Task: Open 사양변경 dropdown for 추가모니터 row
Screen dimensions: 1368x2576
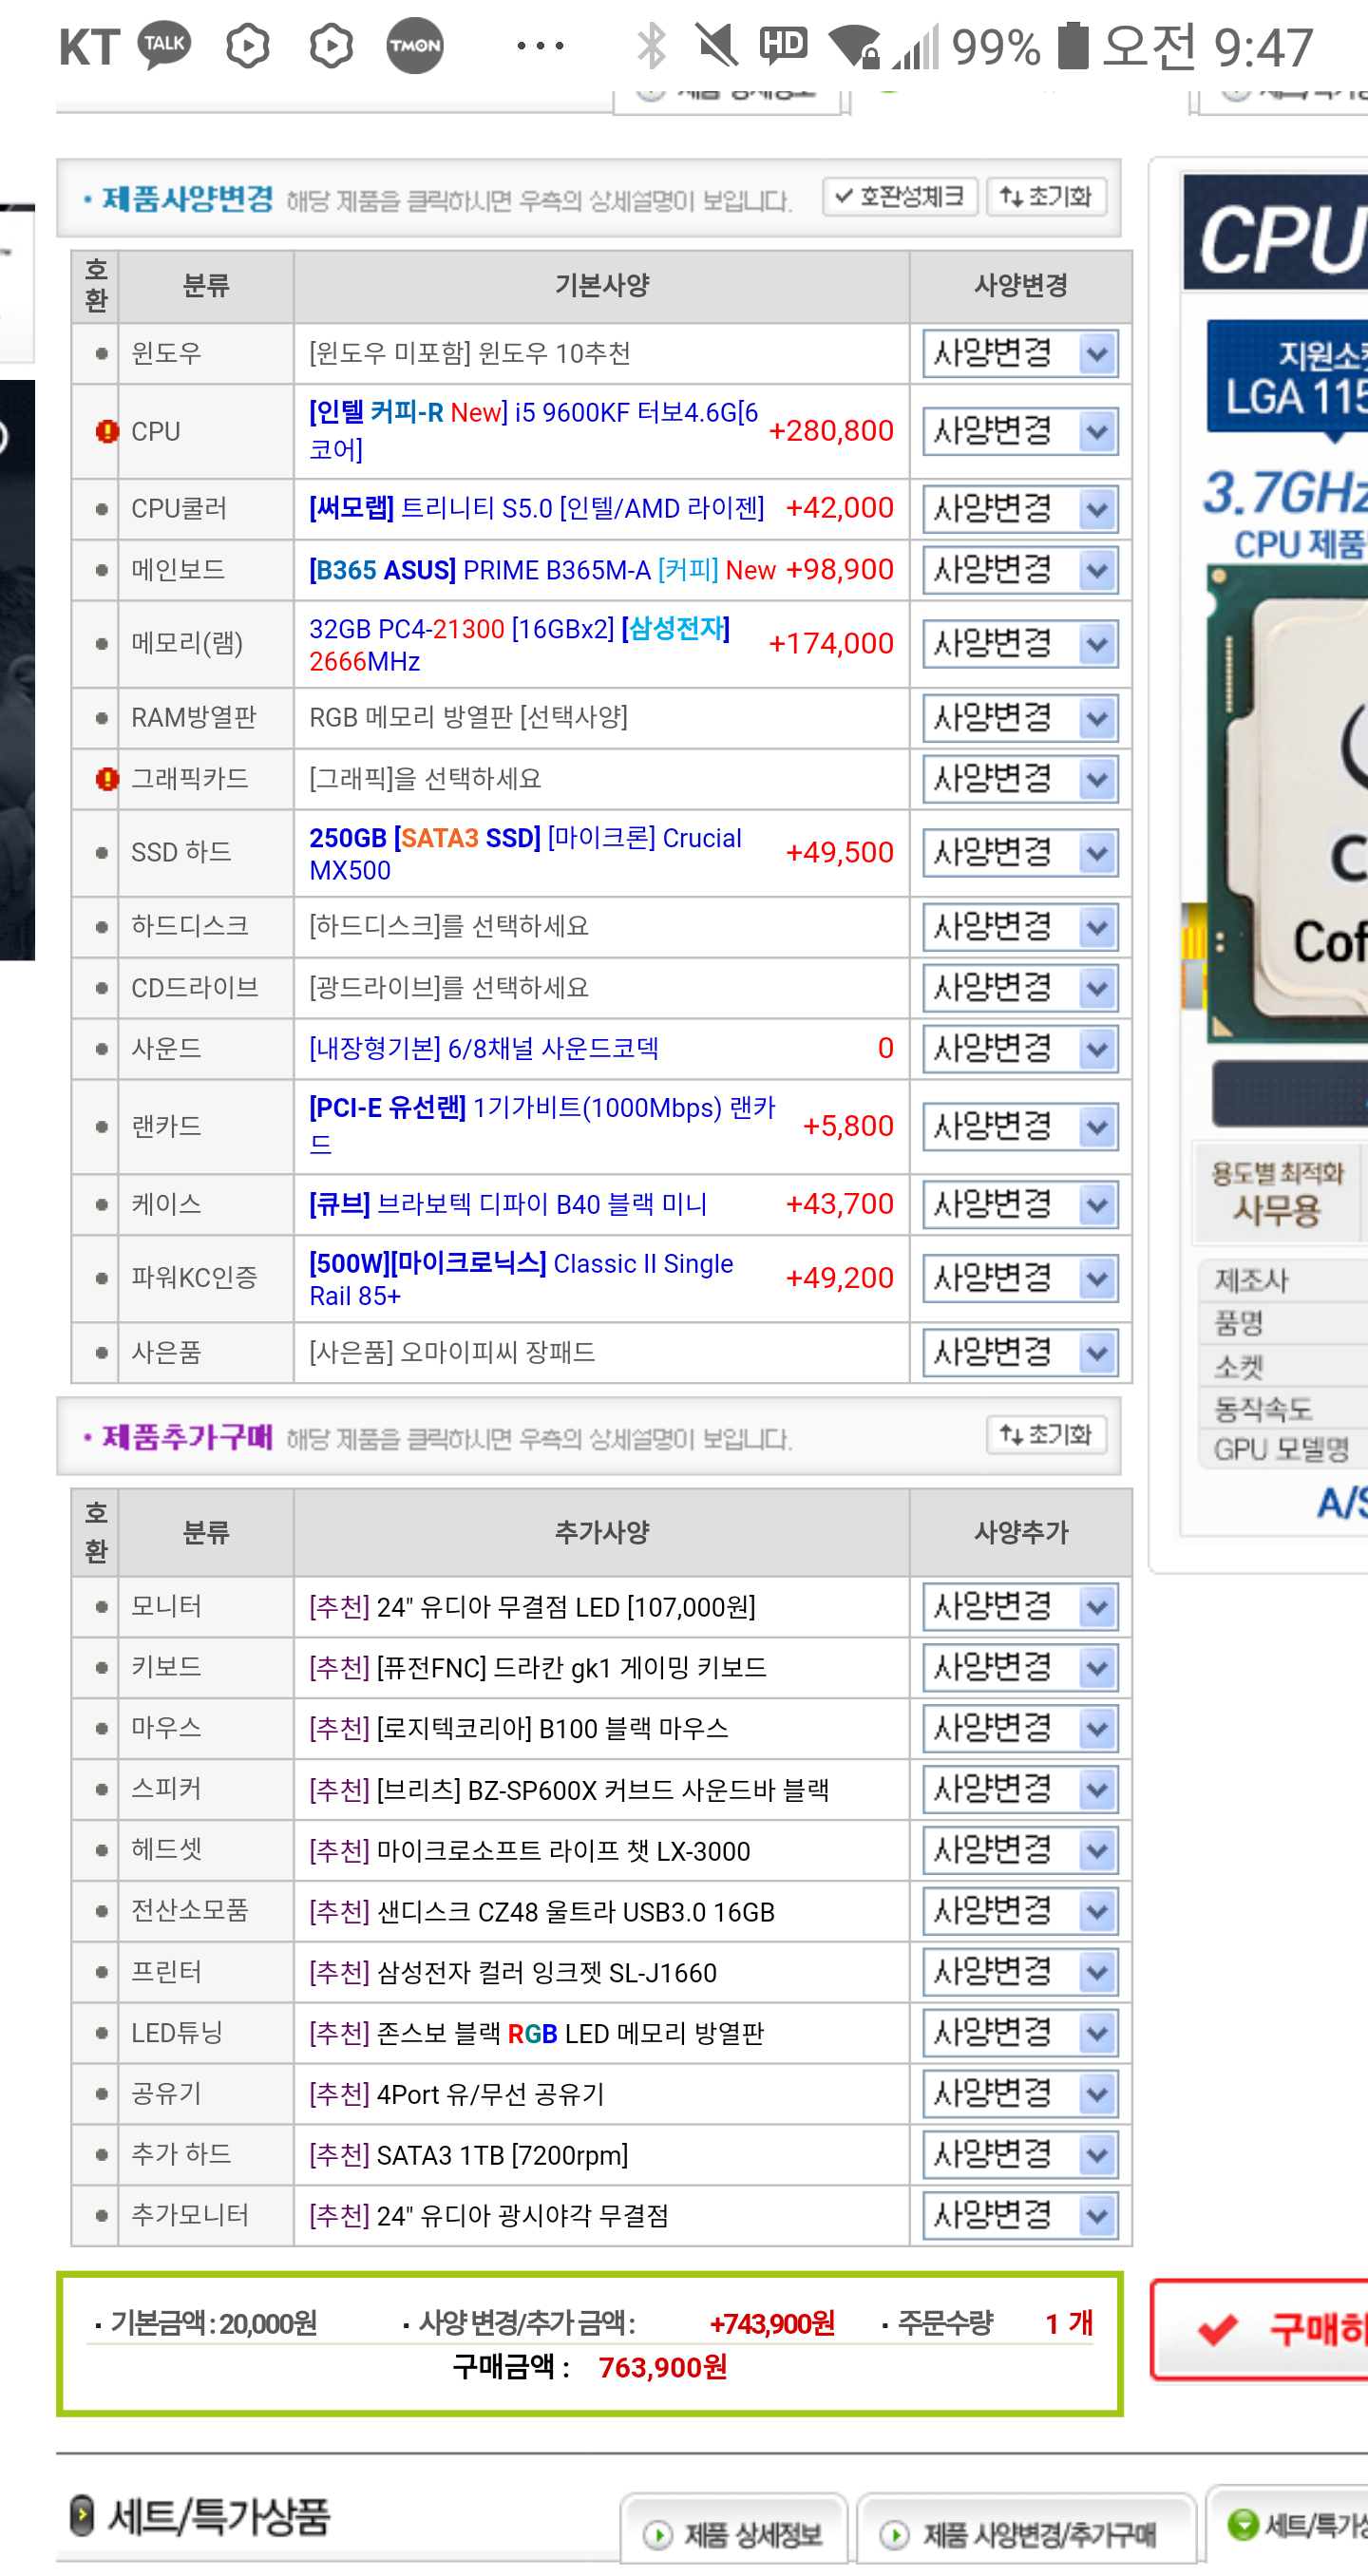Action: [1020, 2215]
